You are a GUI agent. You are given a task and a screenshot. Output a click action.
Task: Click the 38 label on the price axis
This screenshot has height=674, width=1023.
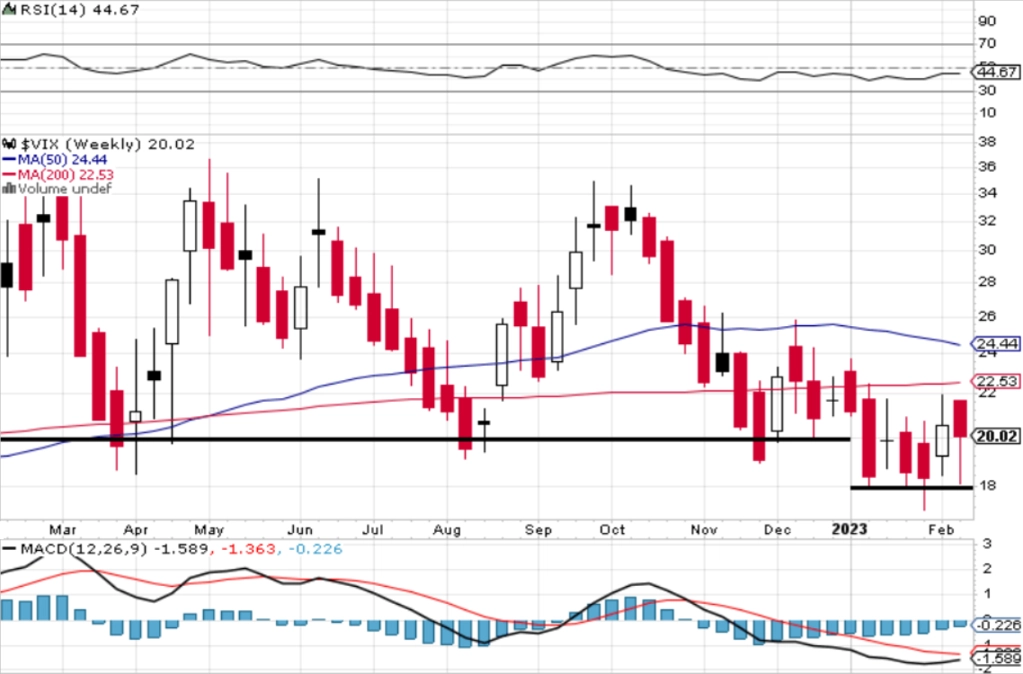987,141
